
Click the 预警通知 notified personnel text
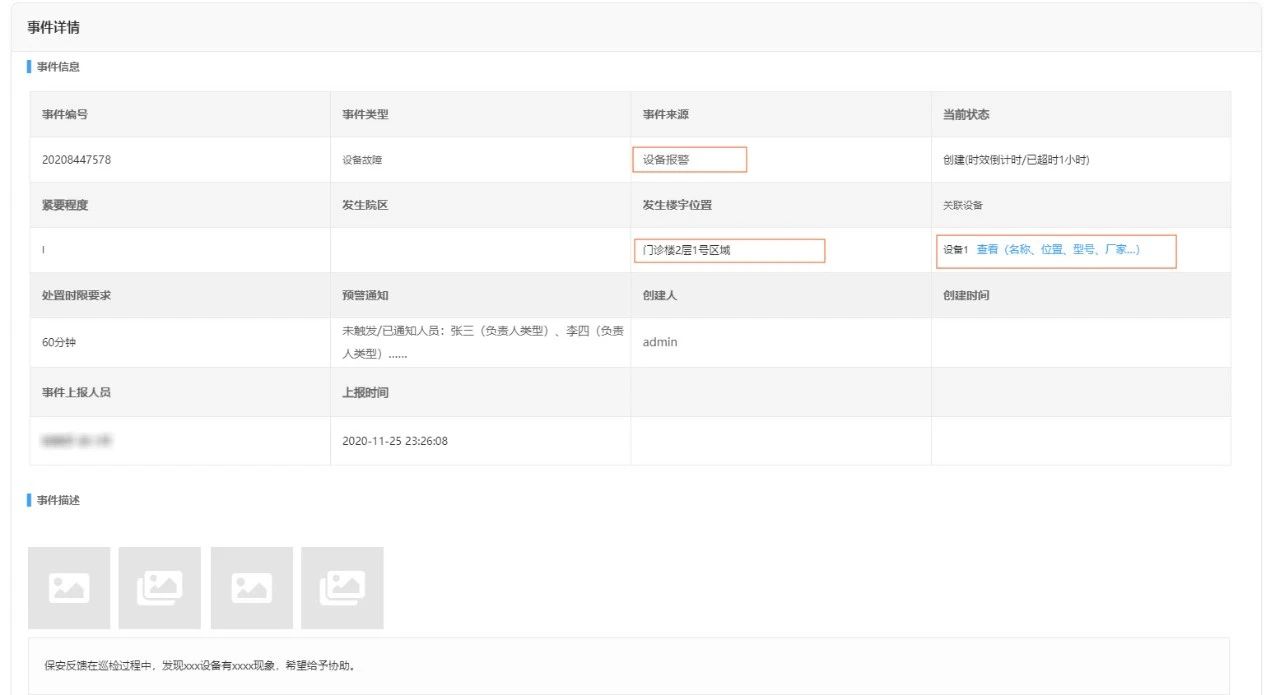483,342
